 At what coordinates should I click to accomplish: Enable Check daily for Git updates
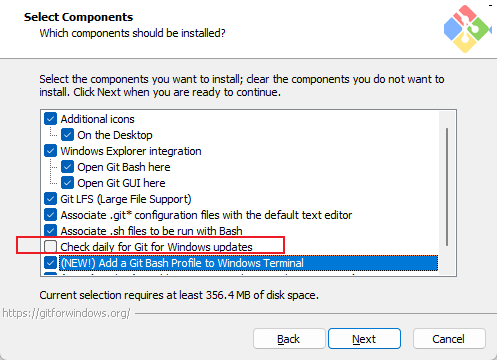click(50, 247)
